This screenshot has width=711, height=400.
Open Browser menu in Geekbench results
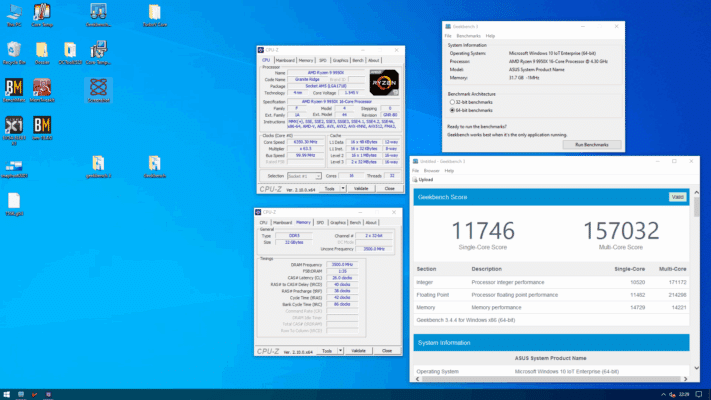(x=431, y=171)
